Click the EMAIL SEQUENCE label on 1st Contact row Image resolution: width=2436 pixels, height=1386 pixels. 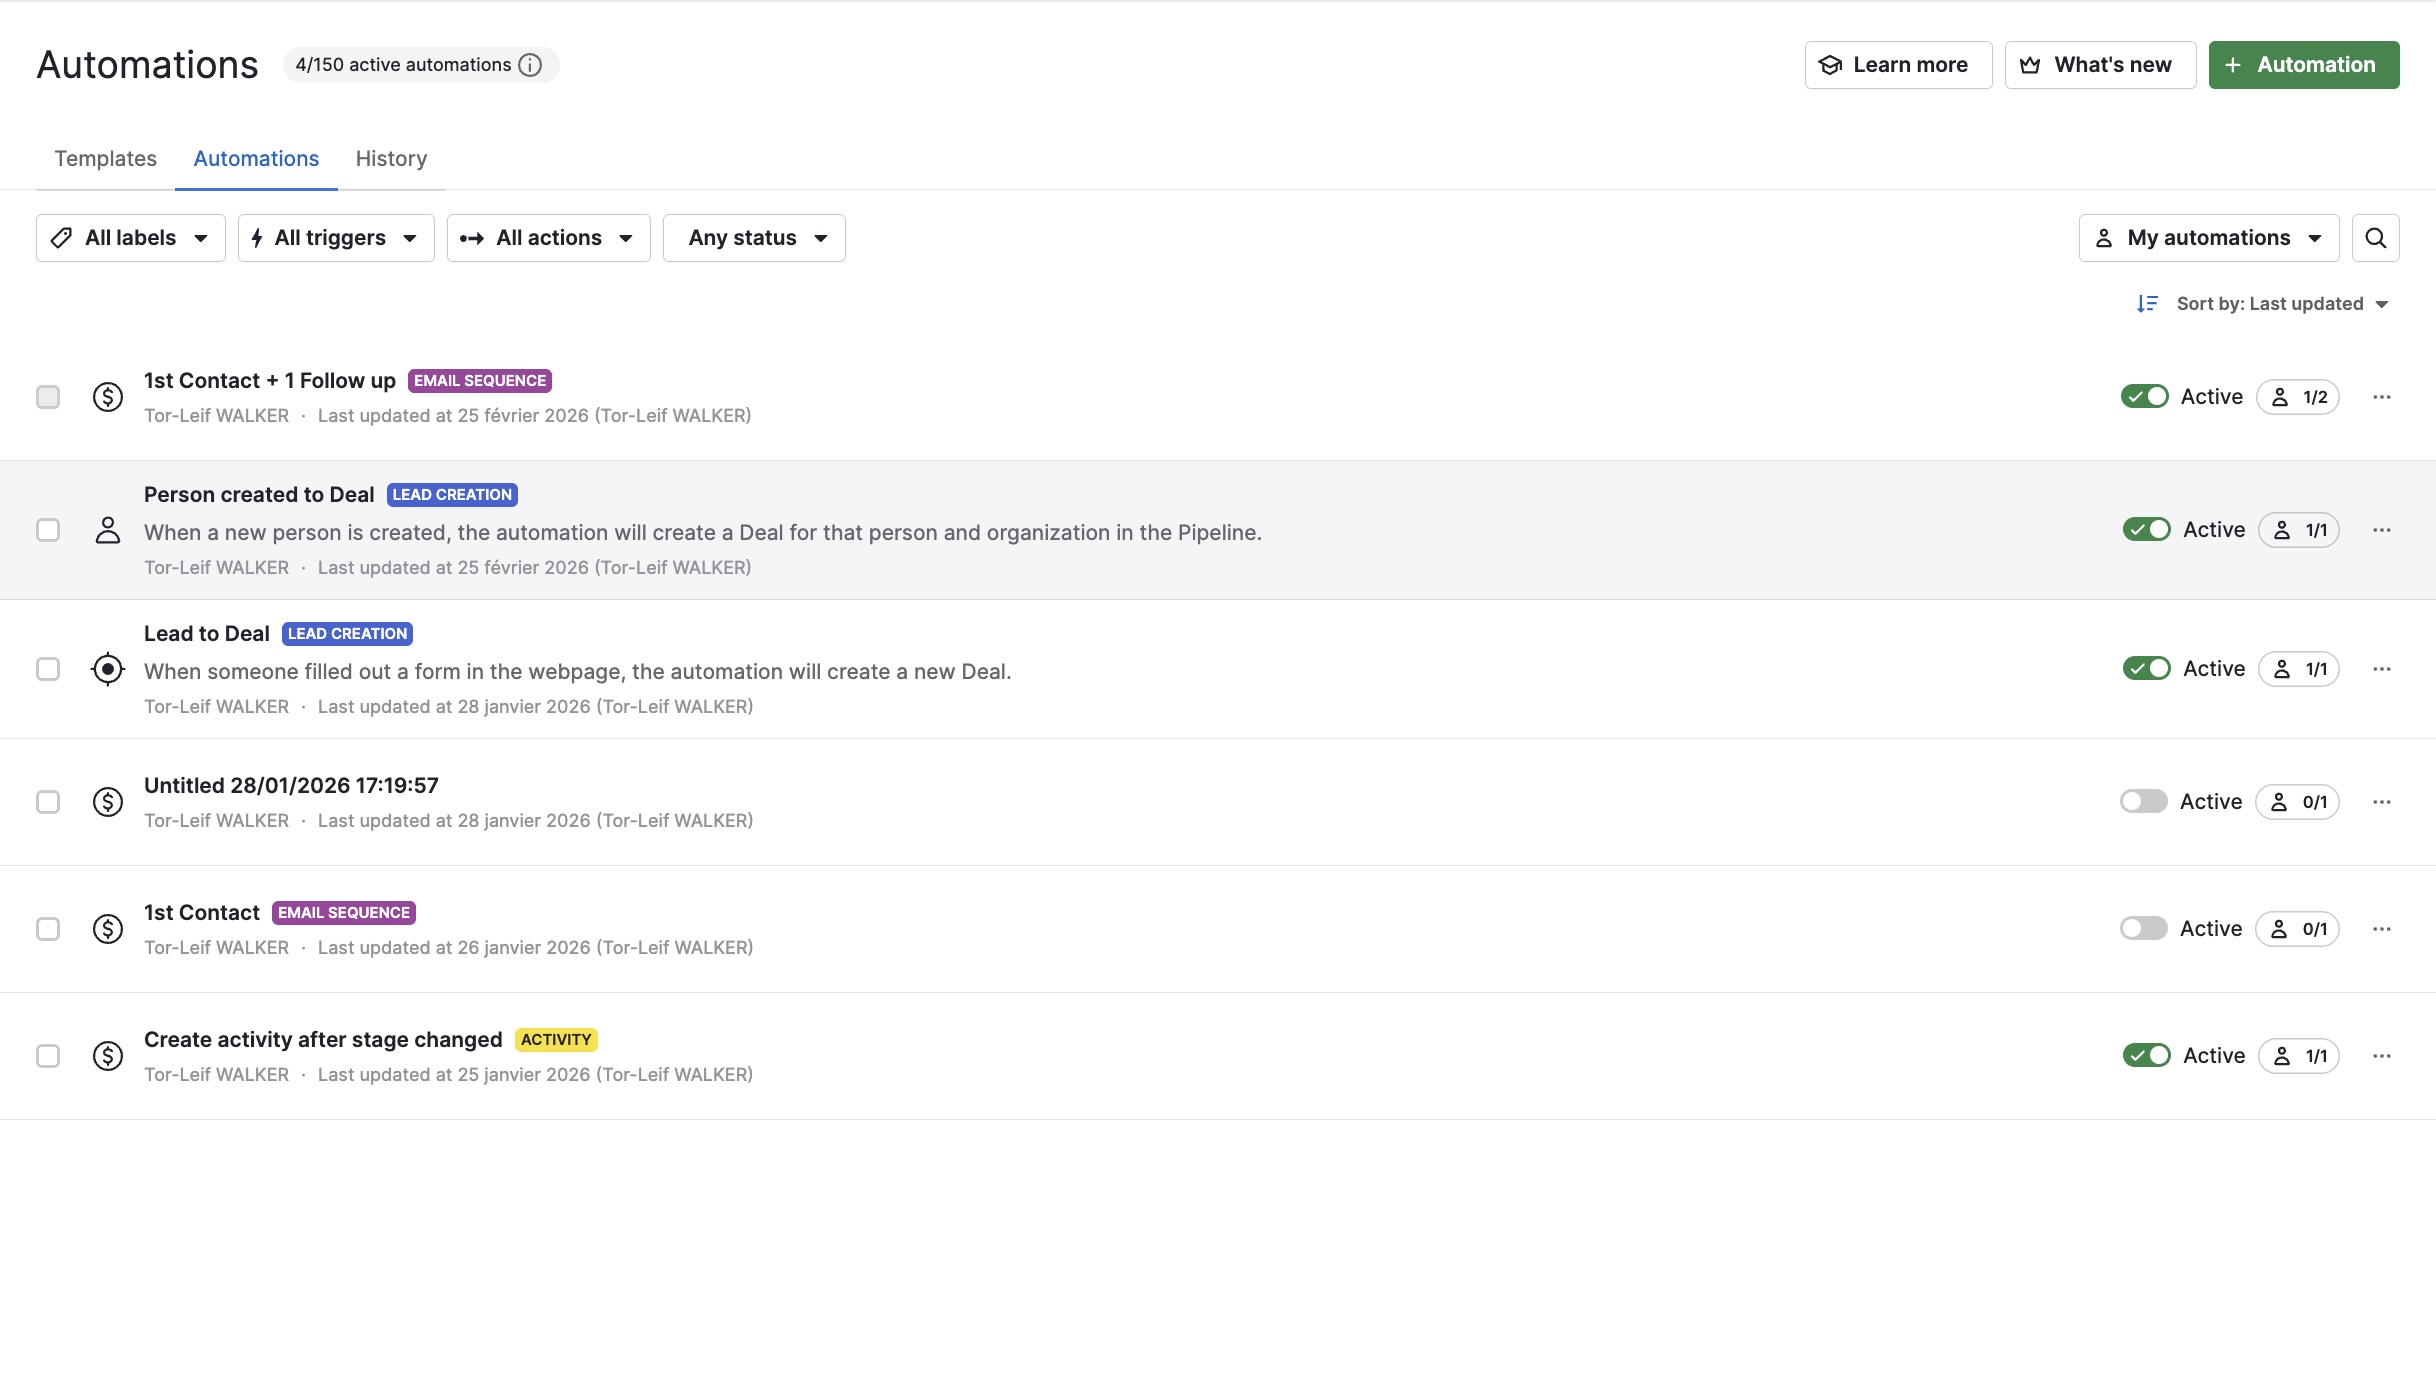pos(344,913)
